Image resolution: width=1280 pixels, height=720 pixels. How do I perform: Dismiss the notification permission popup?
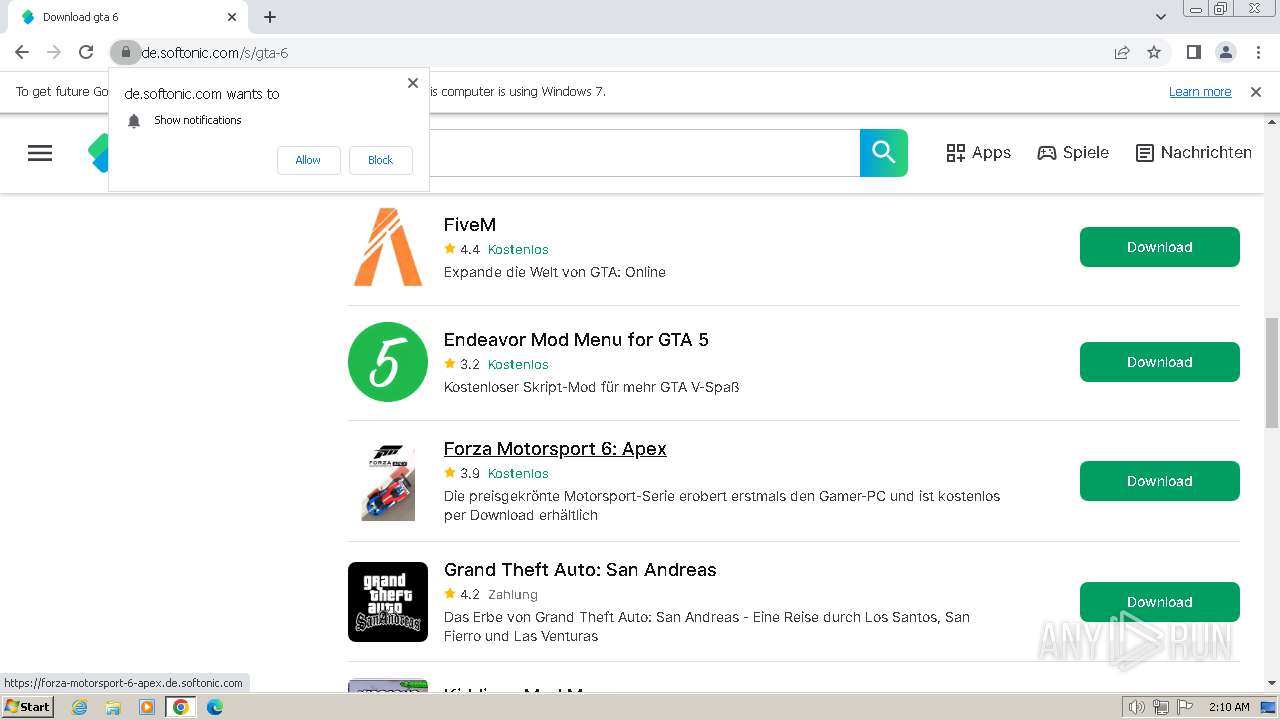412,83
